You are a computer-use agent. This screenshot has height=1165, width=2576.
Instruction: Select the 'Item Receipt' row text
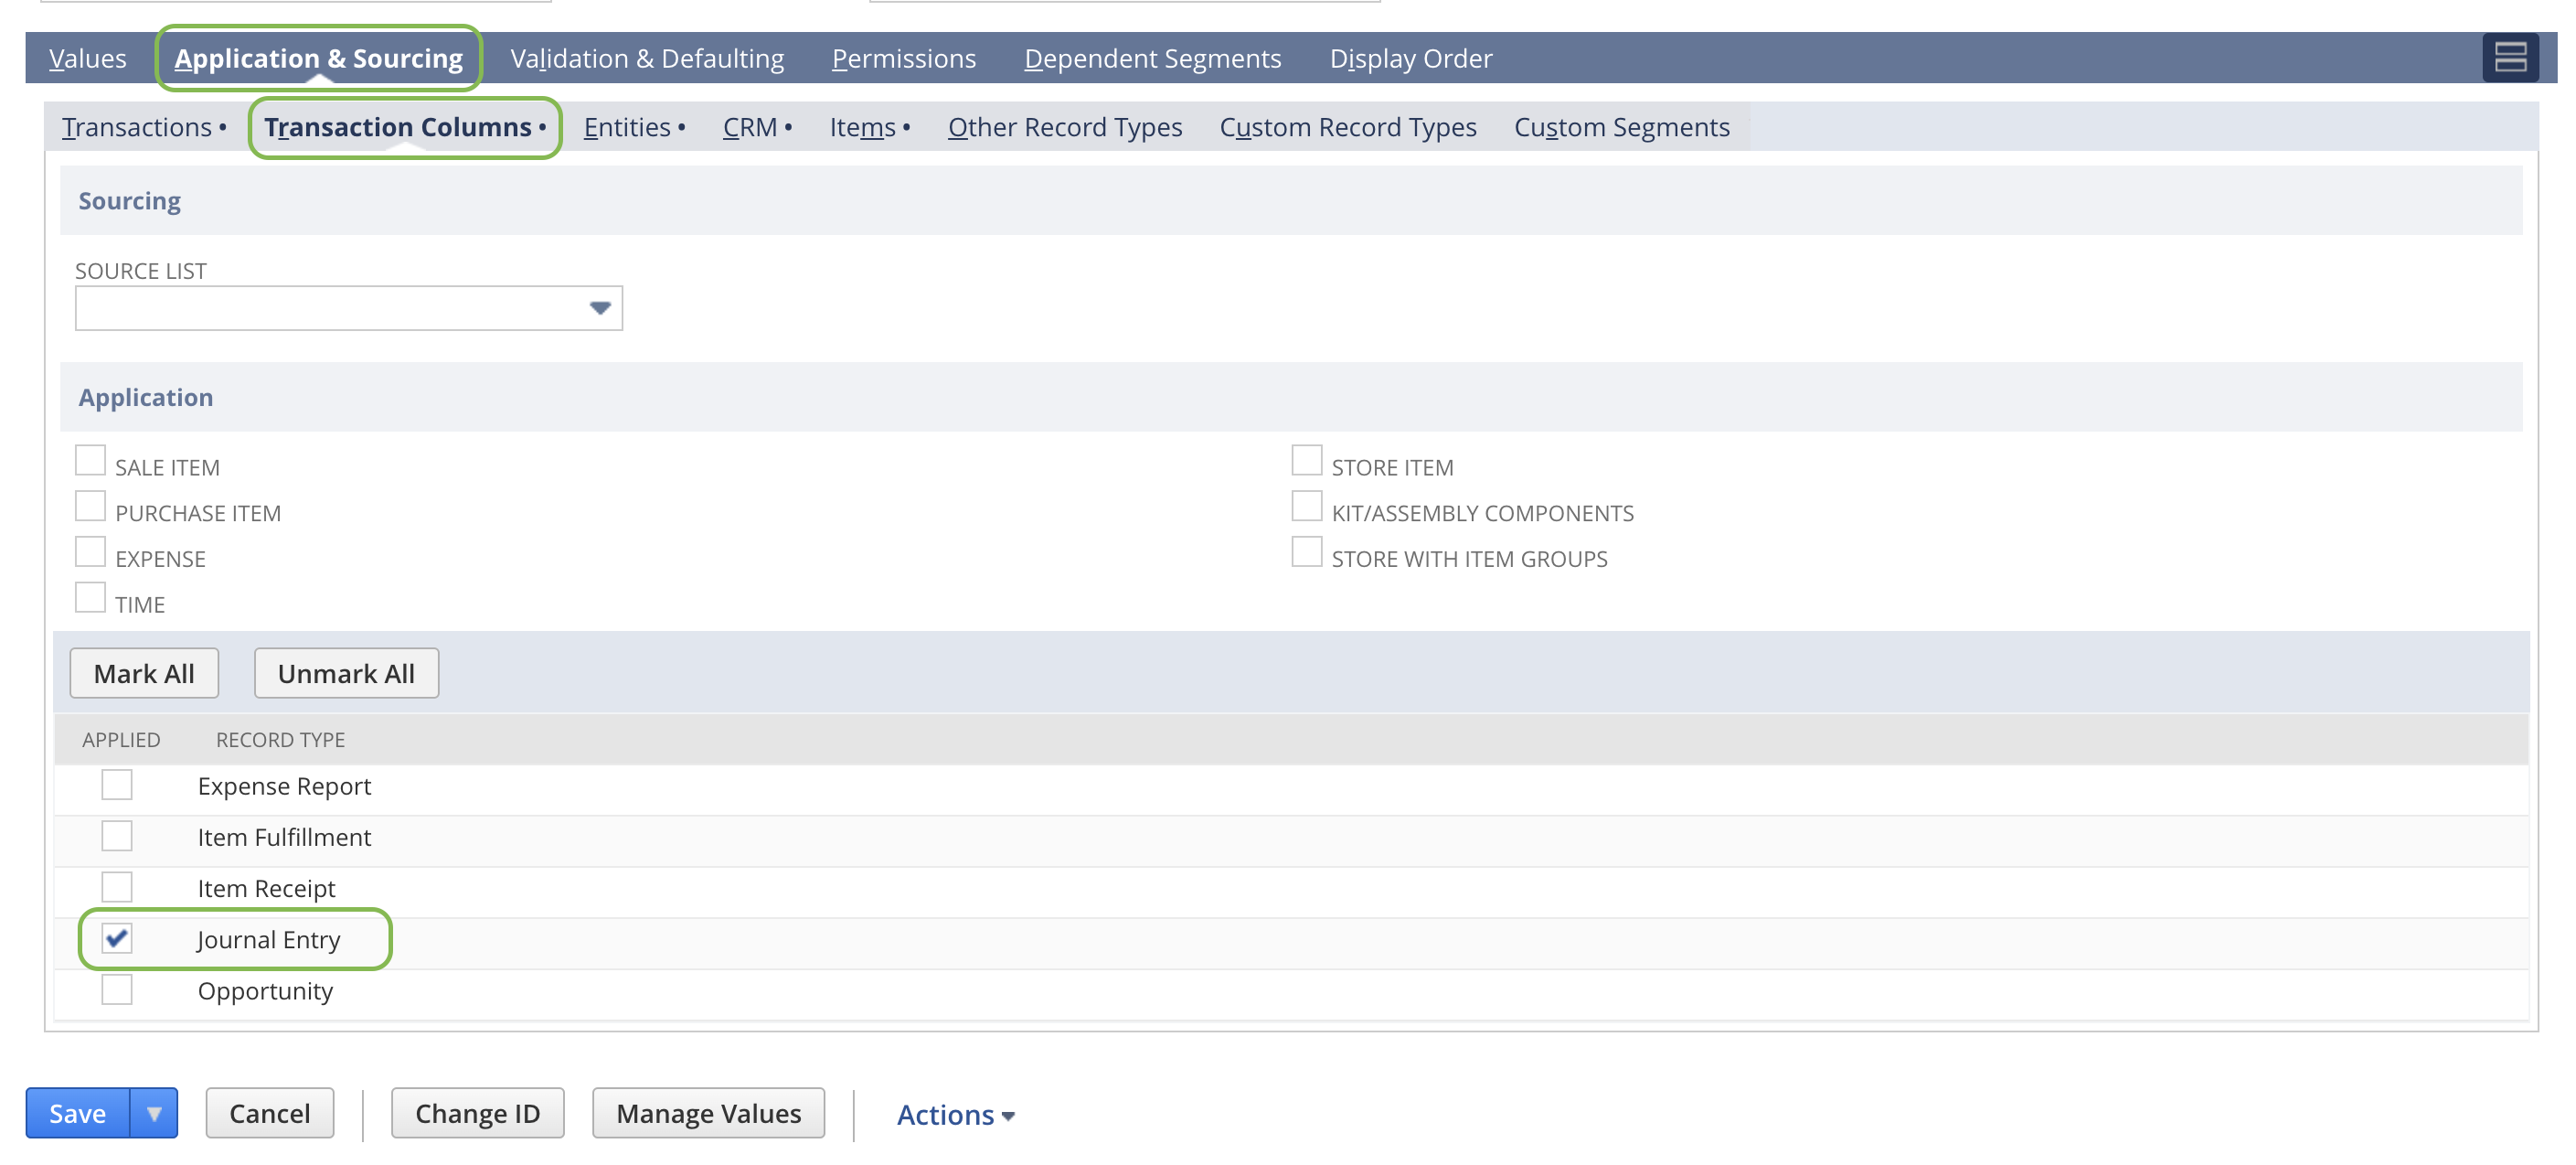266,889
